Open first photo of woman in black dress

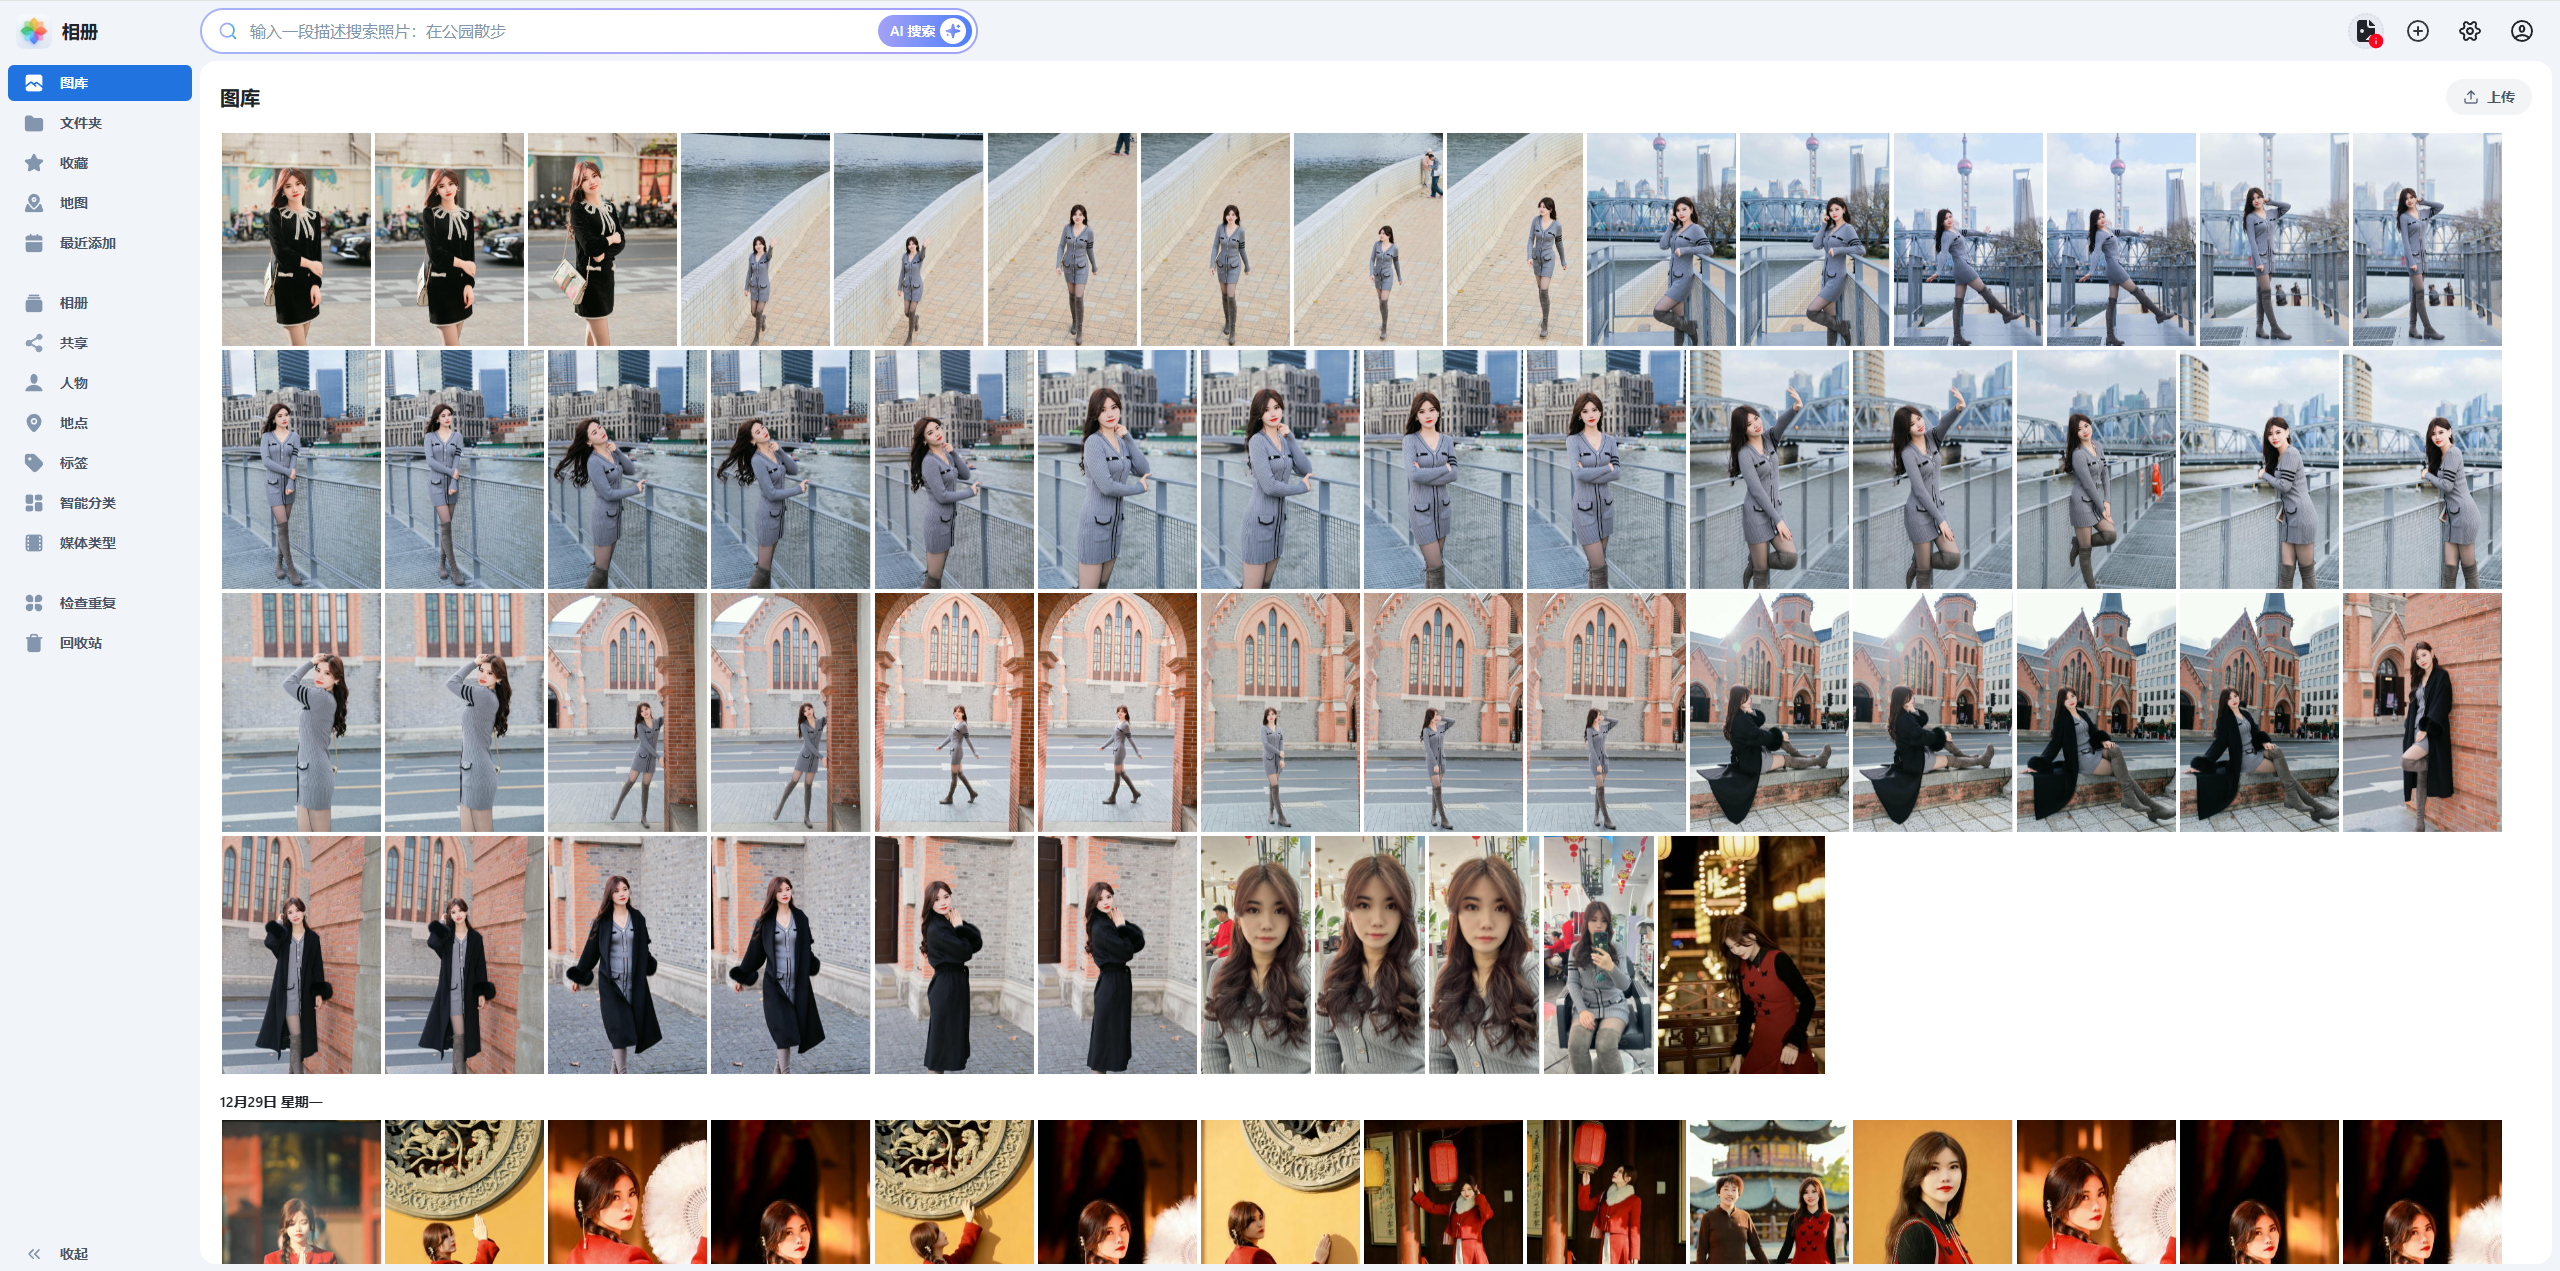296,239
